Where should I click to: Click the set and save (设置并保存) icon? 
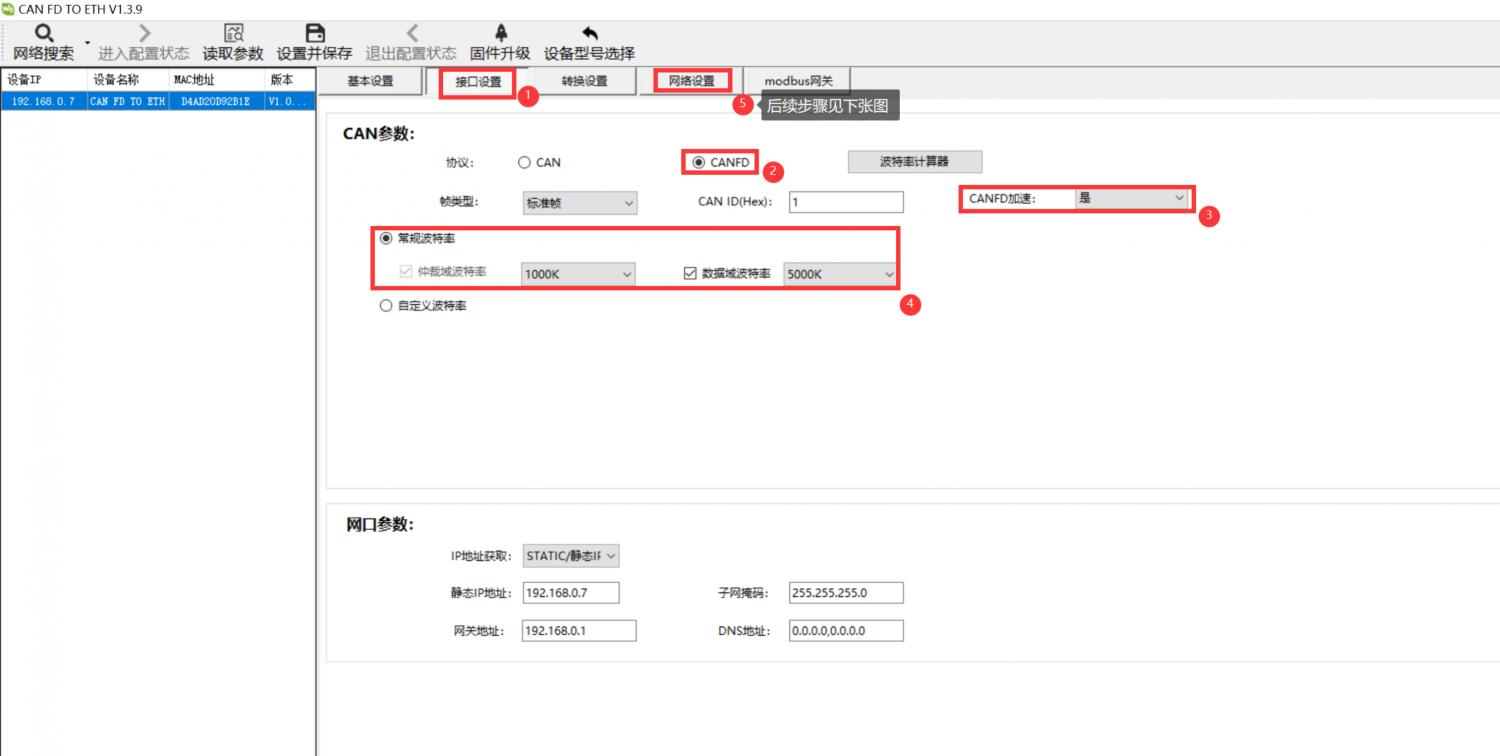[314, 34]
